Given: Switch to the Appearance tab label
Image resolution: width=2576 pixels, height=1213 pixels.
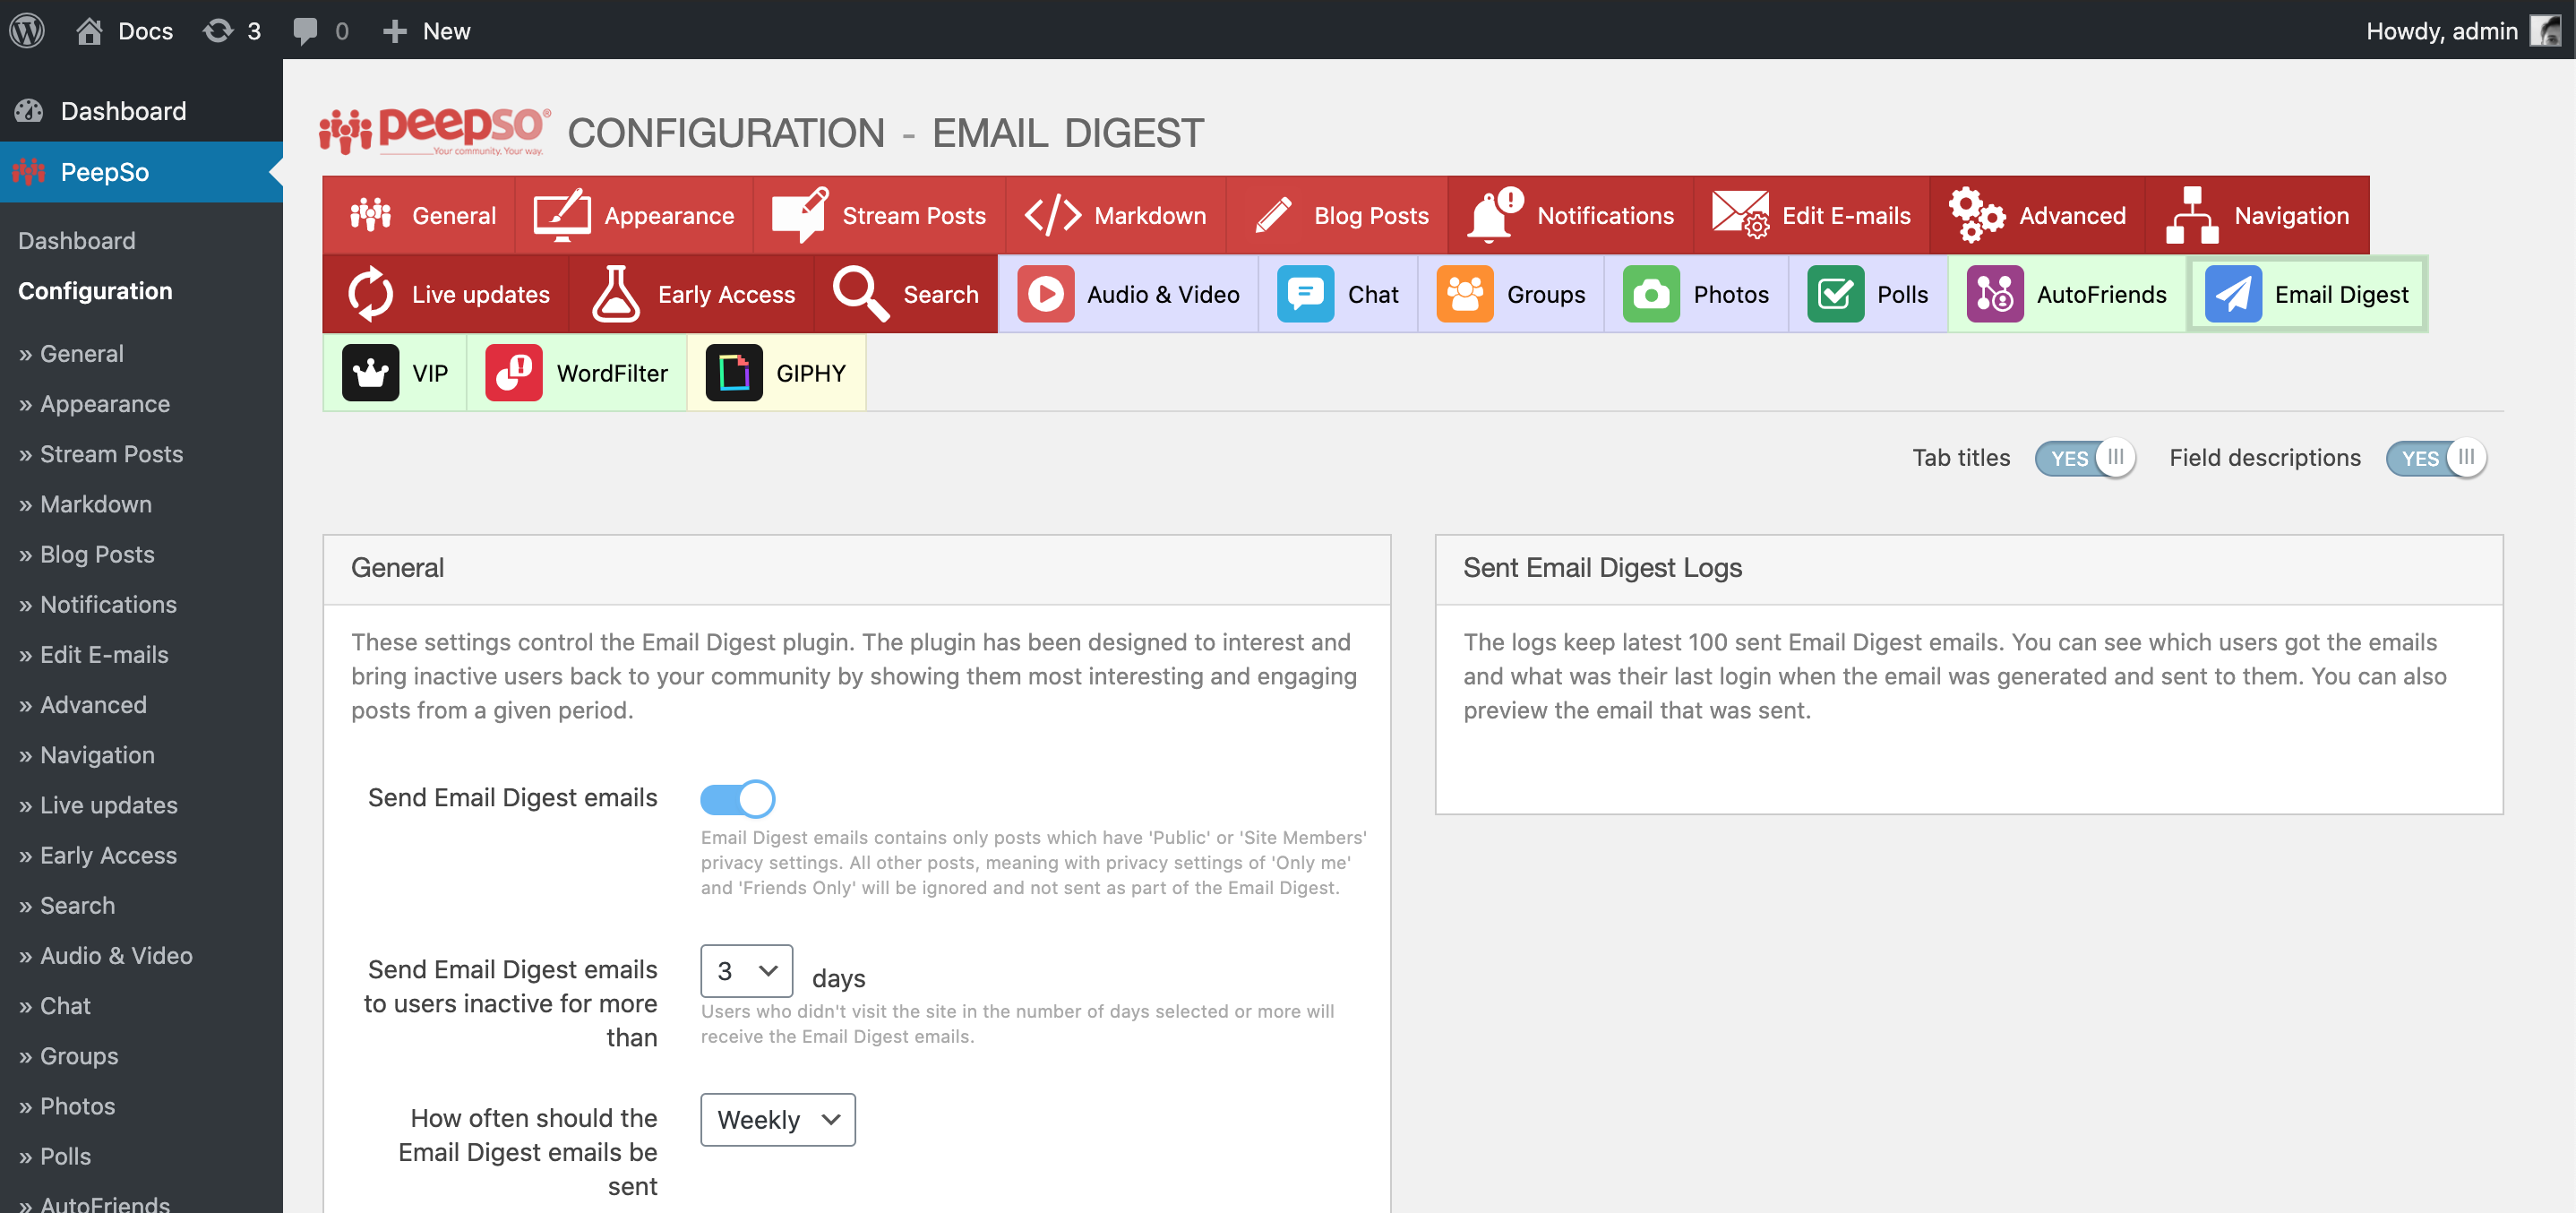Looking at the screenshot, I should (x=669, y=215).
